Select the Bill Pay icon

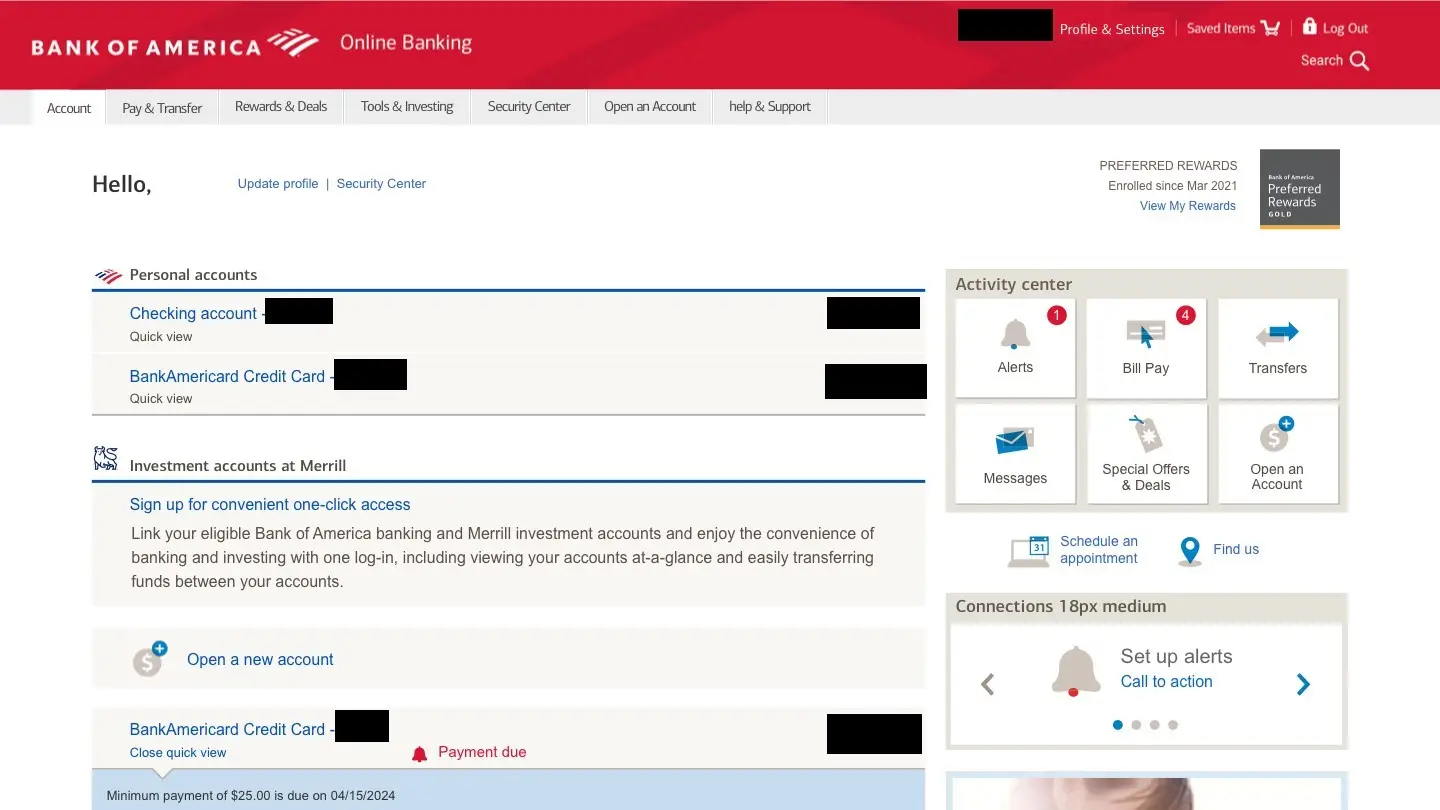(x=1146, y=330)
